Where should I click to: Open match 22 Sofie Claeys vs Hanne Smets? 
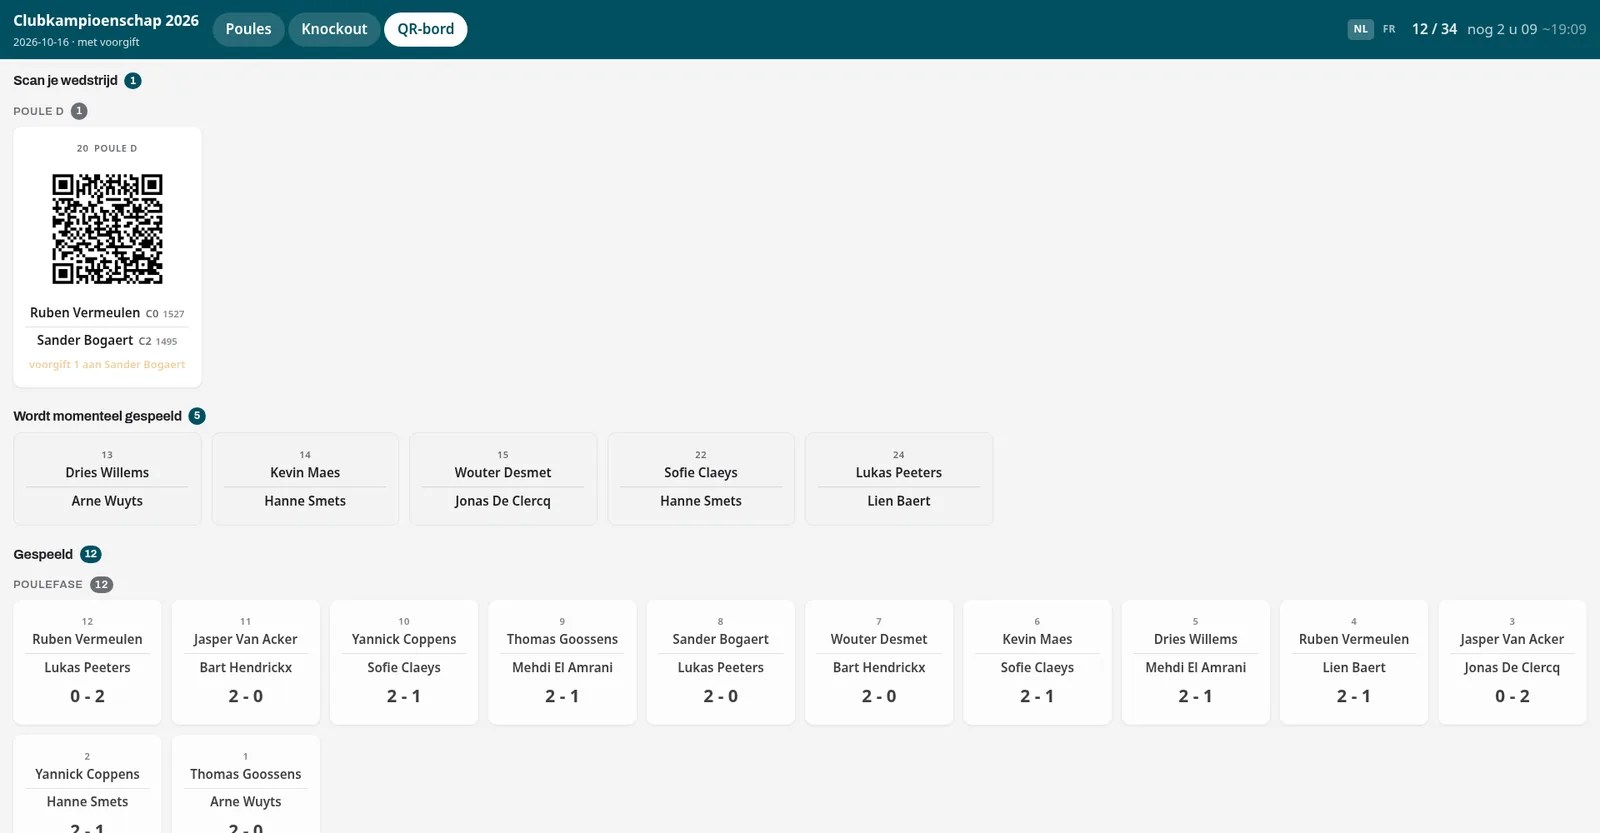(x=701, y=479)
